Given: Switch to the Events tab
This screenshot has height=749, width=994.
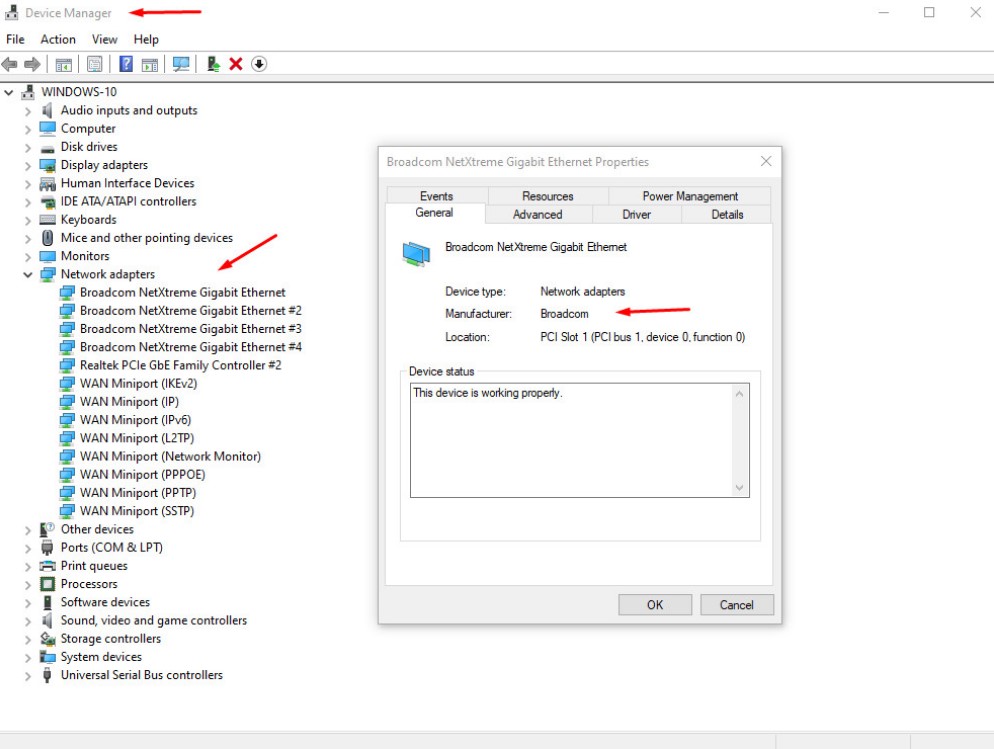Looking at the screenshot, I should tap(437, 196).
